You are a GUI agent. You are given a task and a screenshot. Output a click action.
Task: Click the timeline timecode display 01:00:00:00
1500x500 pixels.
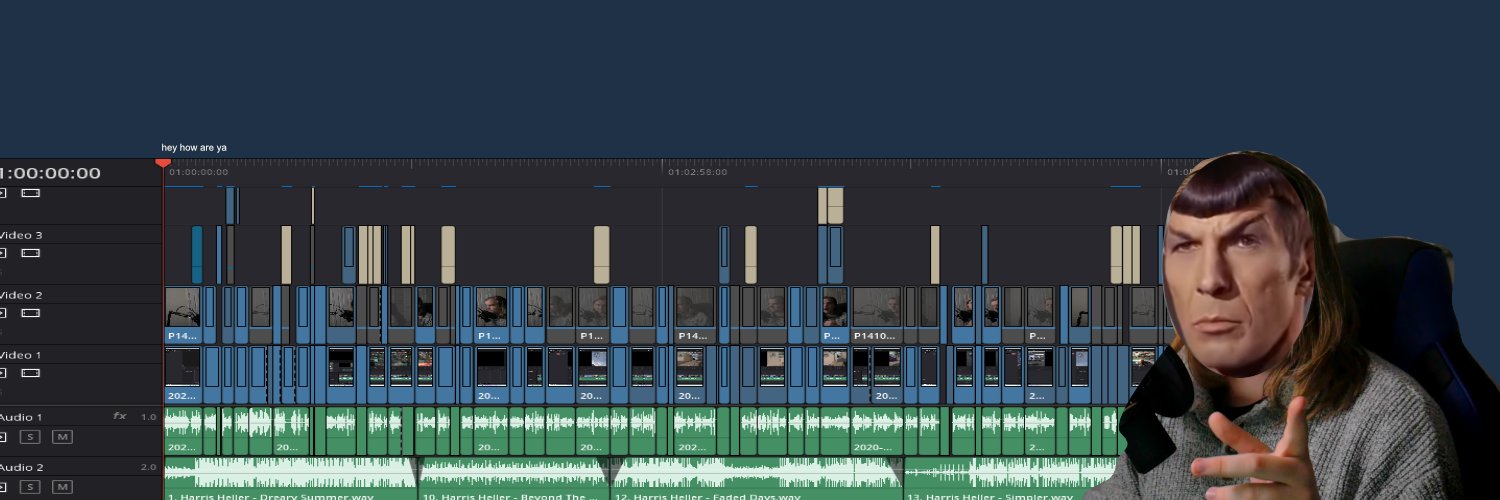coord(48,173)
